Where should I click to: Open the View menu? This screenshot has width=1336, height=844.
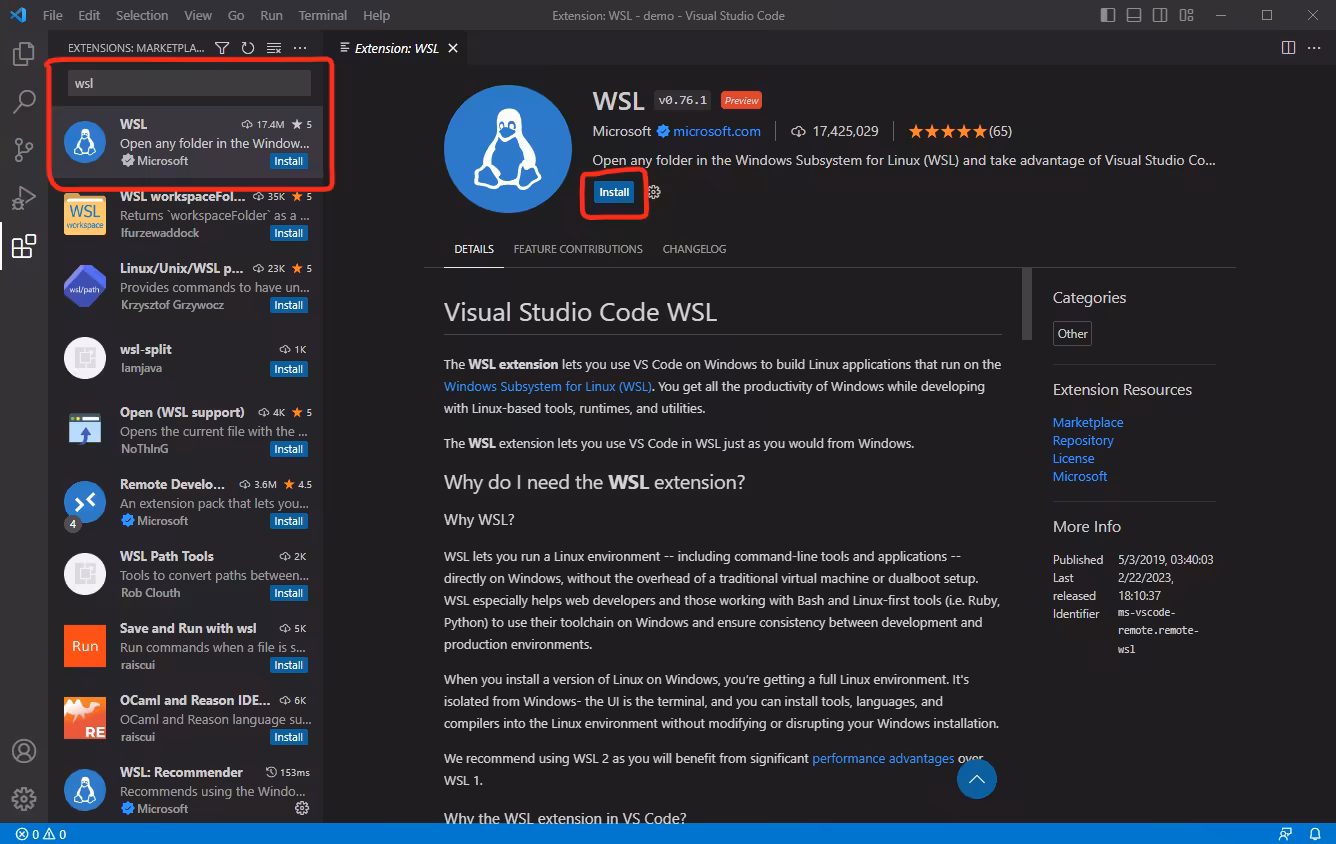click(x=198, y=15)
